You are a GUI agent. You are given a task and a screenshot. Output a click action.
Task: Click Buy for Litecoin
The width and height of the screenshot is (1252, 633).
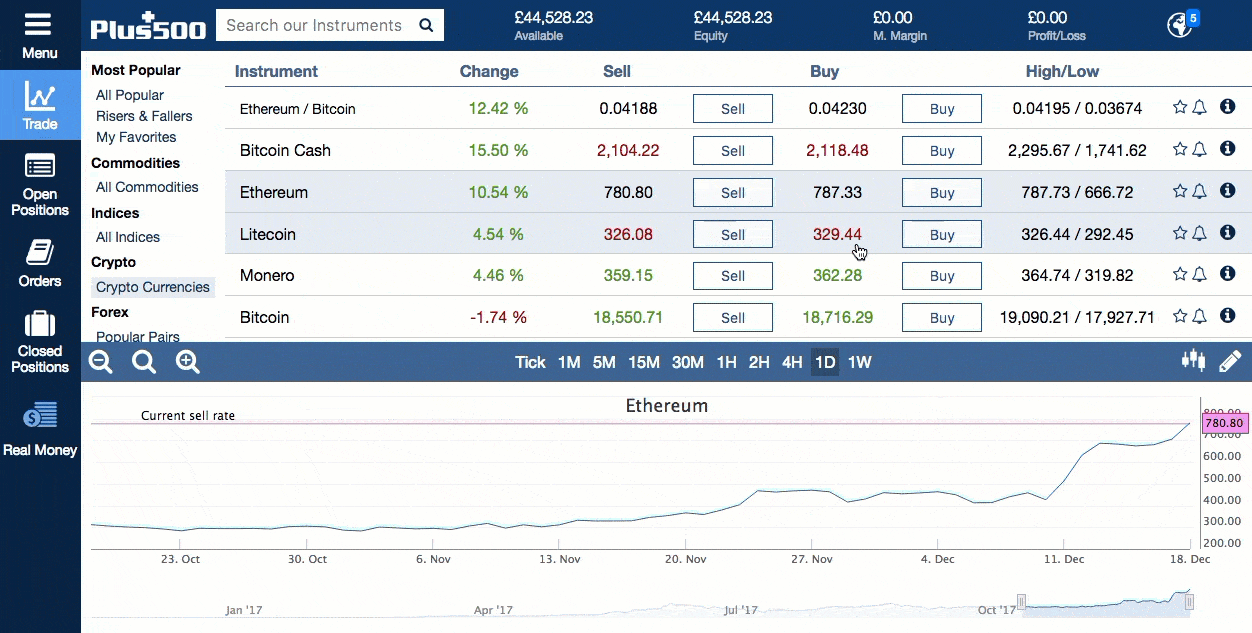point(942,234)
